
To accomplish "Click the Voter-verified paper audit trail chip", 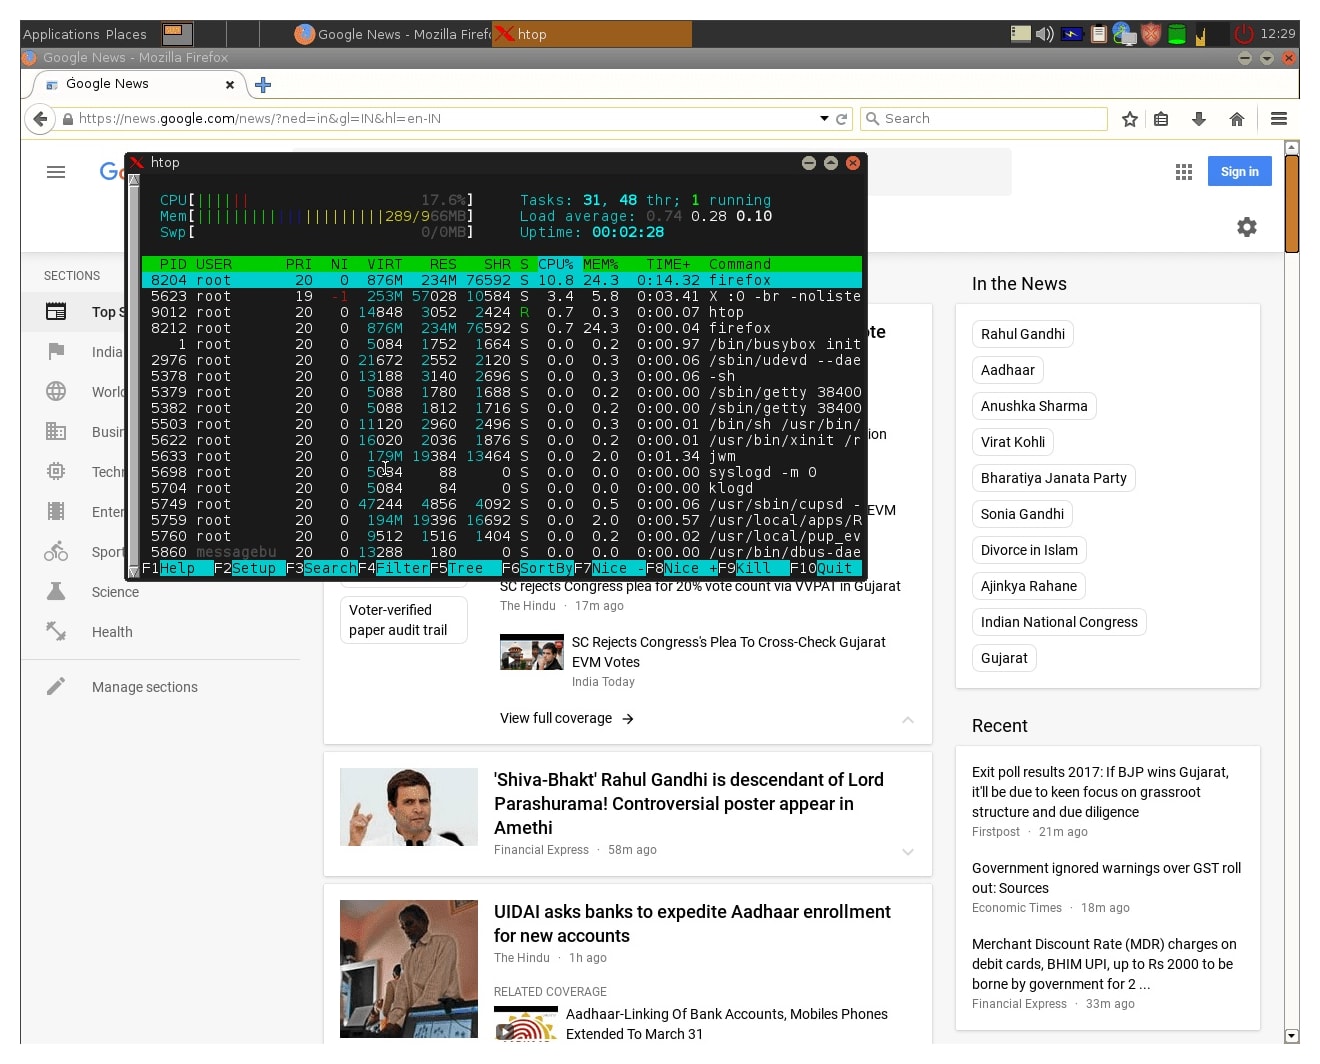I will [x=404, y=620].
